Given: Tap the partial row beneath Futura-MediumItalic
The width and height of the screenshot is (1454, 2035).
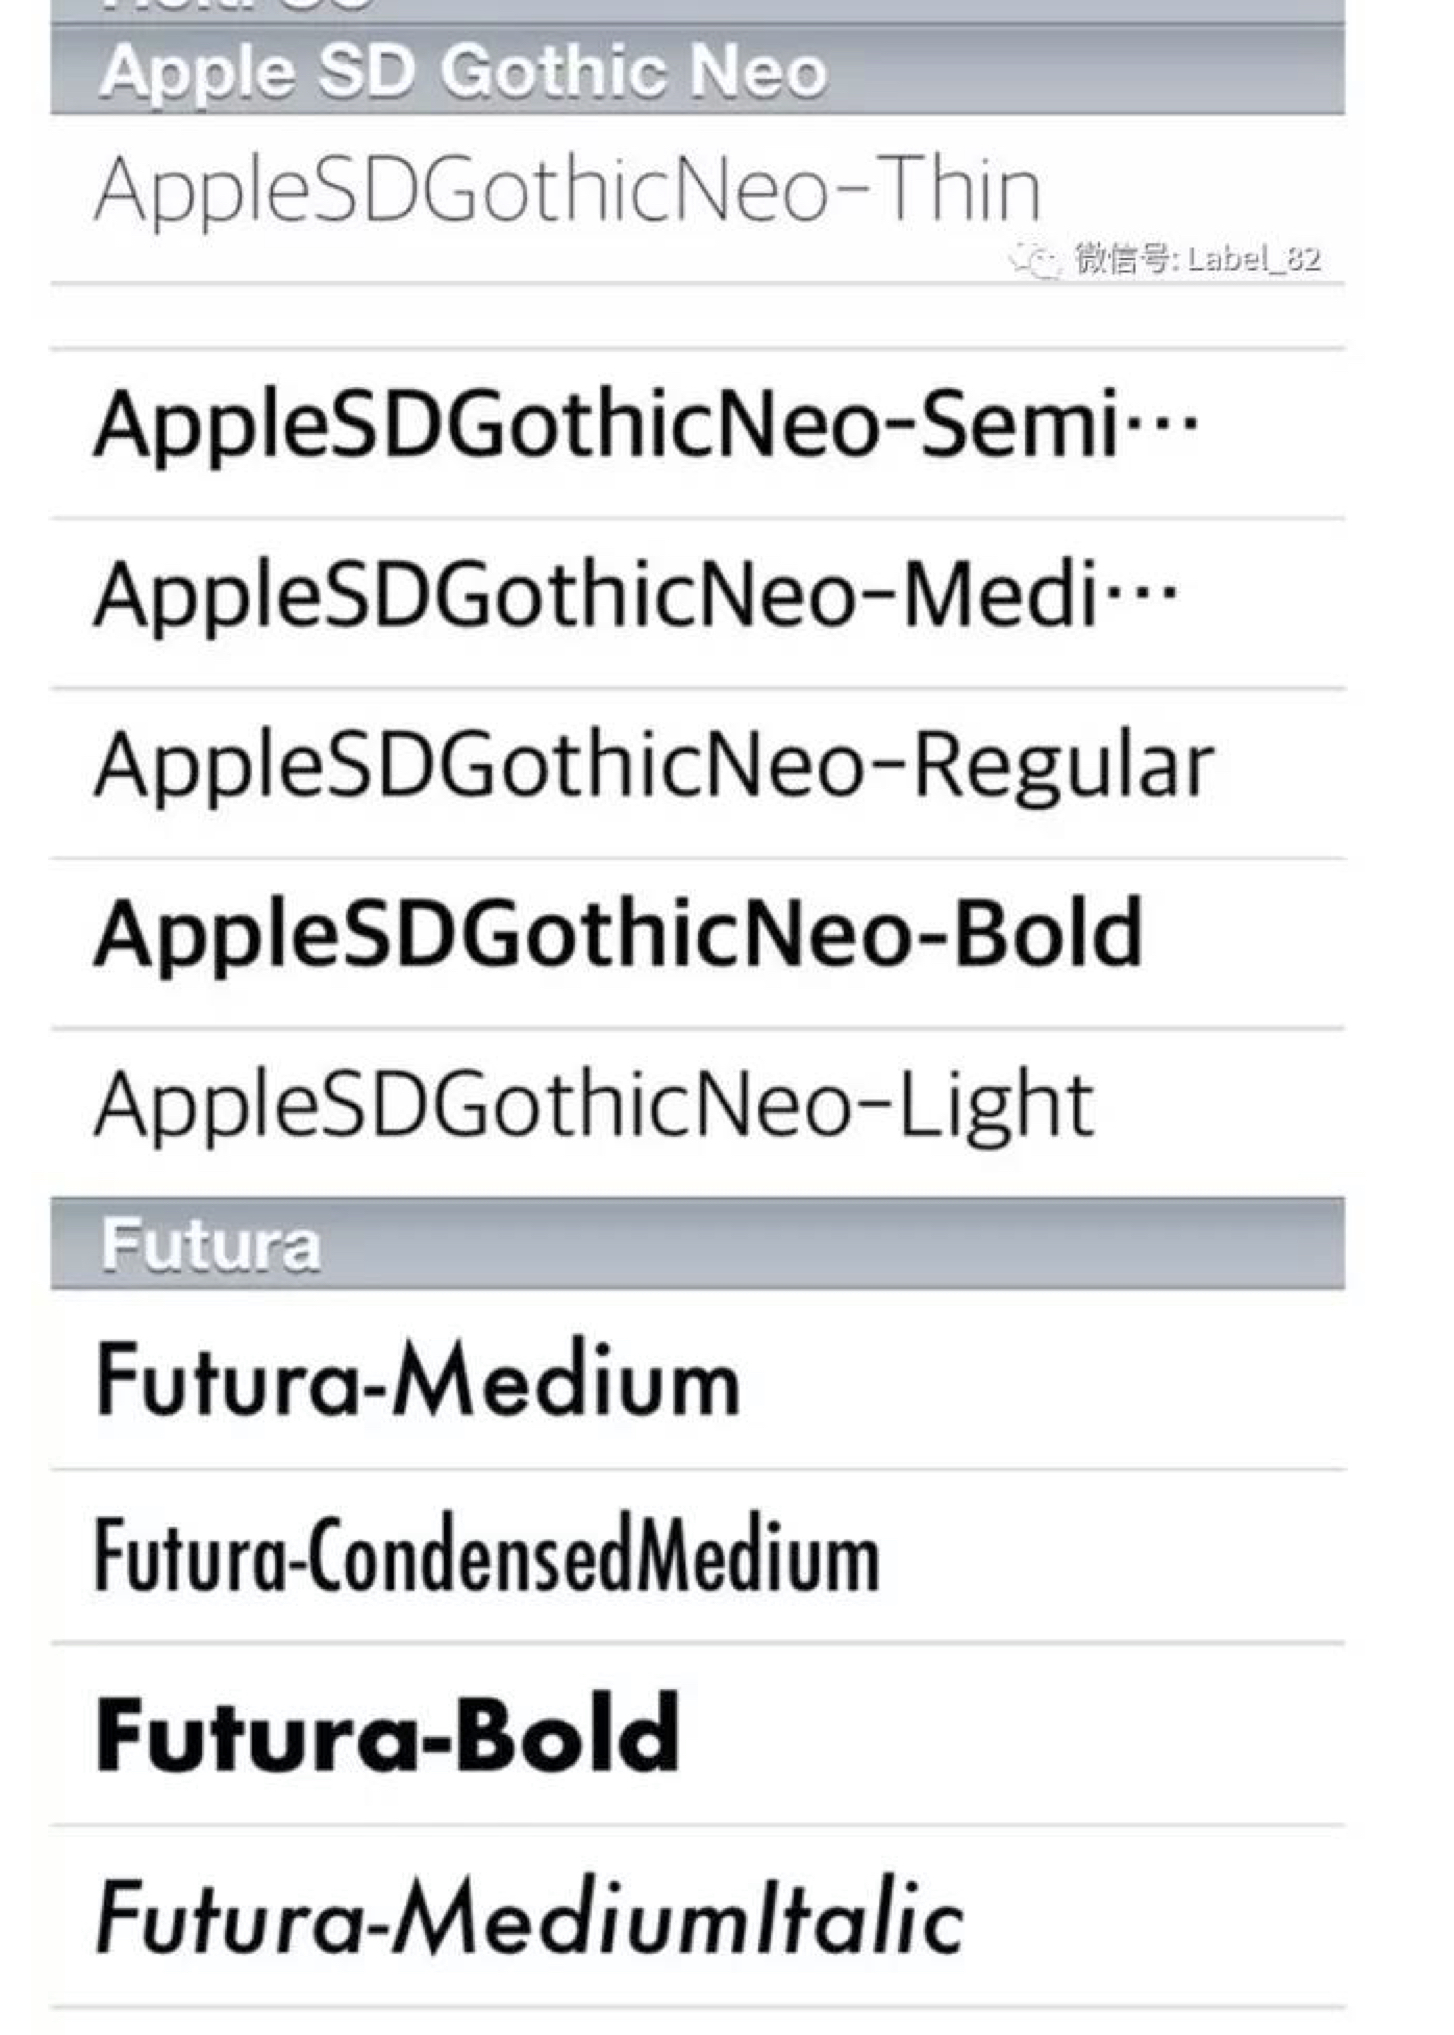Looking at the screenshot, I should [698, 2022].
